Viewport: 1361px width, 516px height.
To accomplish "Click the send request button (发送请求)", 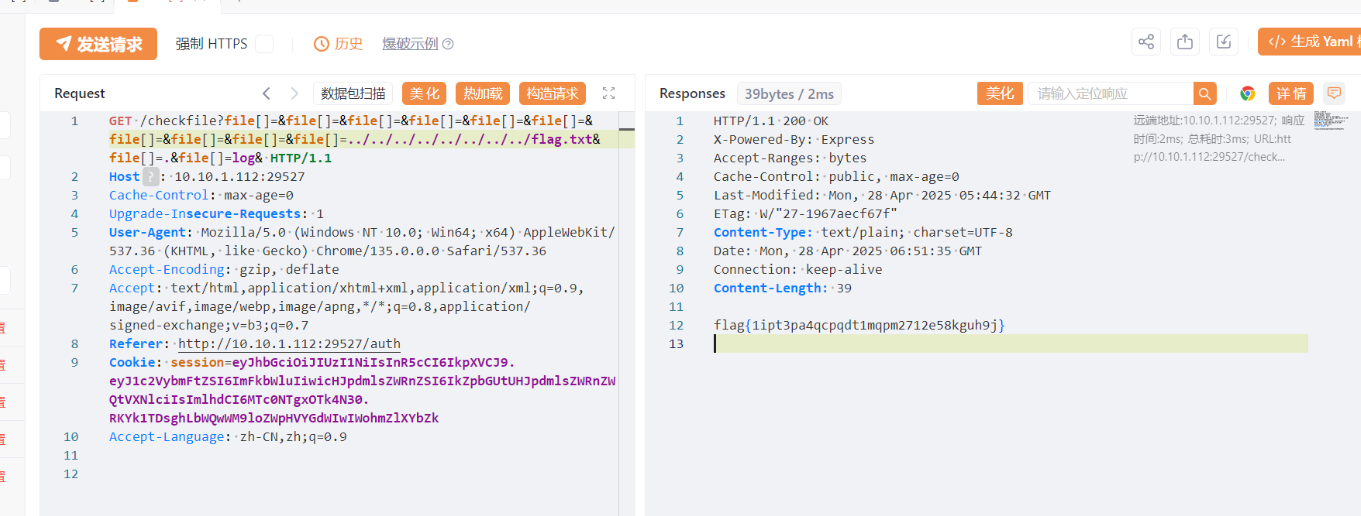I will [x=98, y=44].
